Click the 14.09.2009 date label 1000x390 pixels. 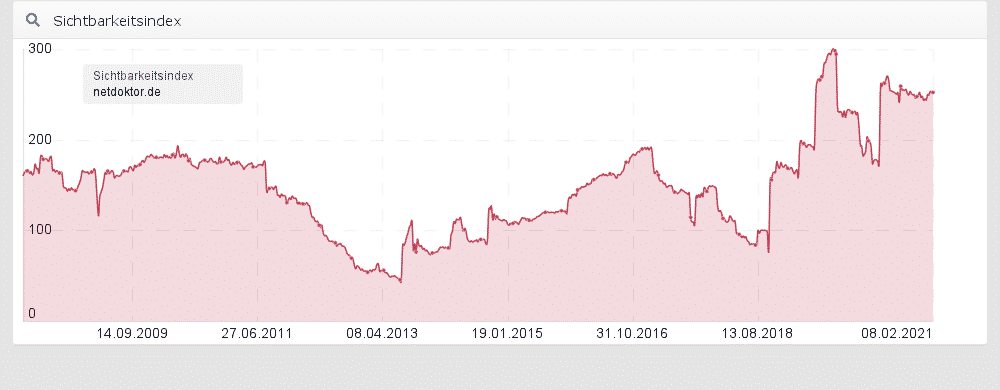[x=132, y=333]
